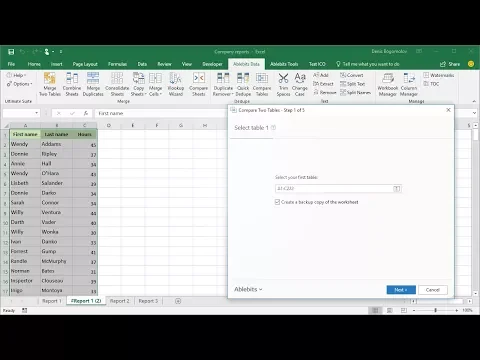Open Combine Sheets tool
Viewport: 480px width, 360px height.
(72, 84)
